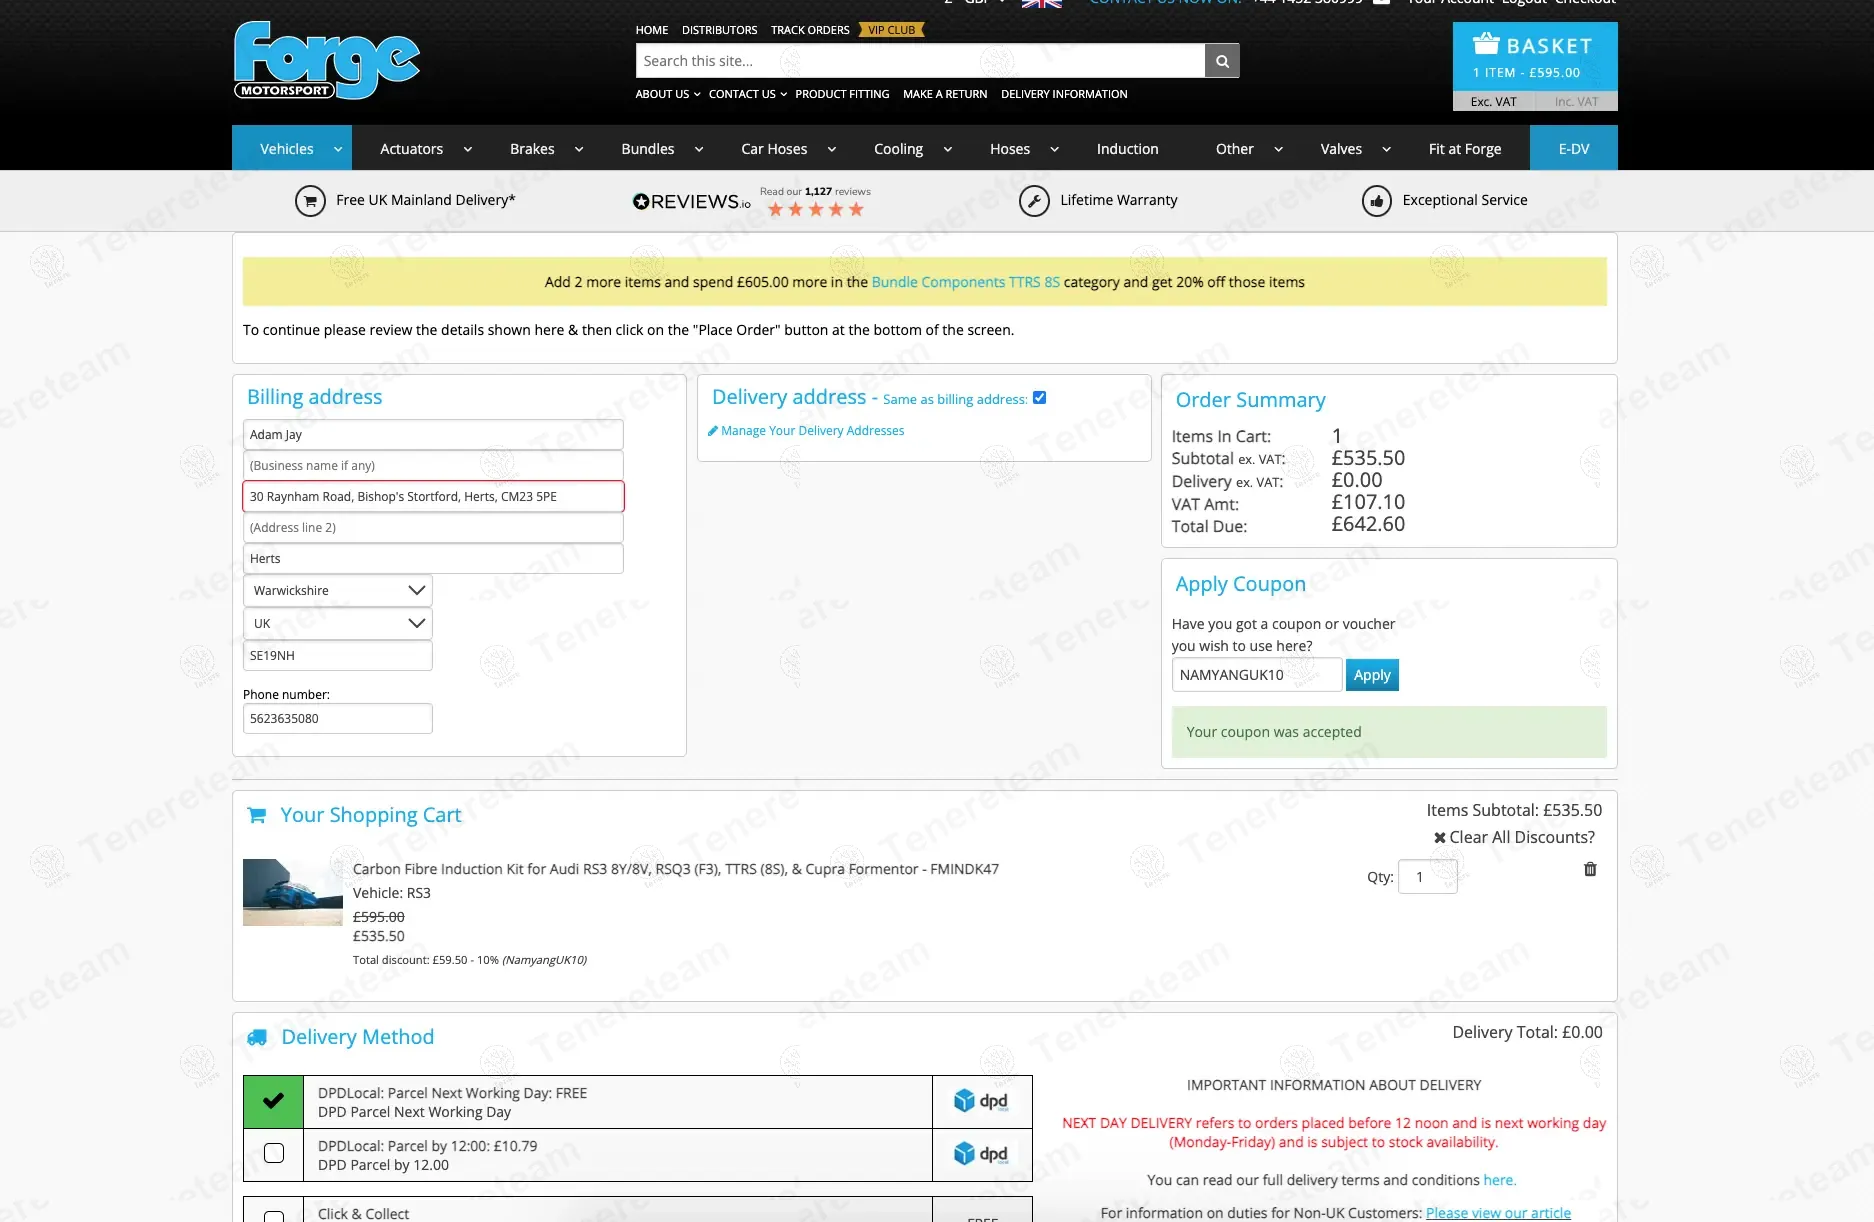1874x1222 pixels.
Task: Click Manage Your Delivery Addresses link
Action: point(812,431)
